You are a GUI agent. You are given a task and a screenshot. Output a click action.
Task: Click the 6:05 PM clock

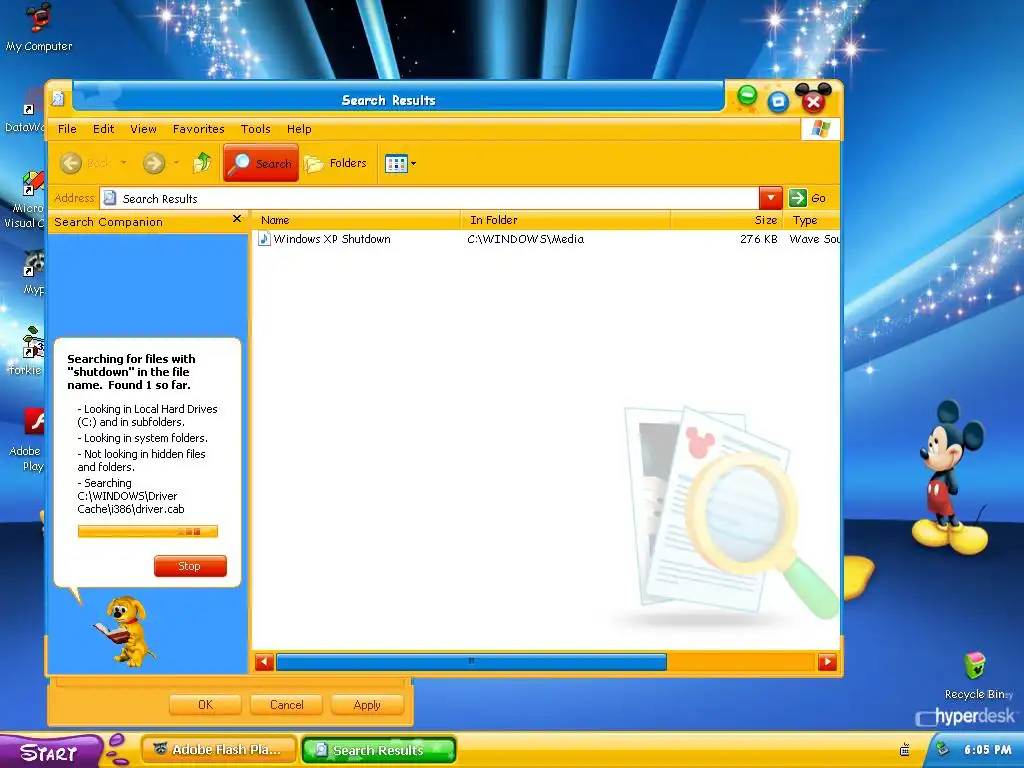click(987, 750)
